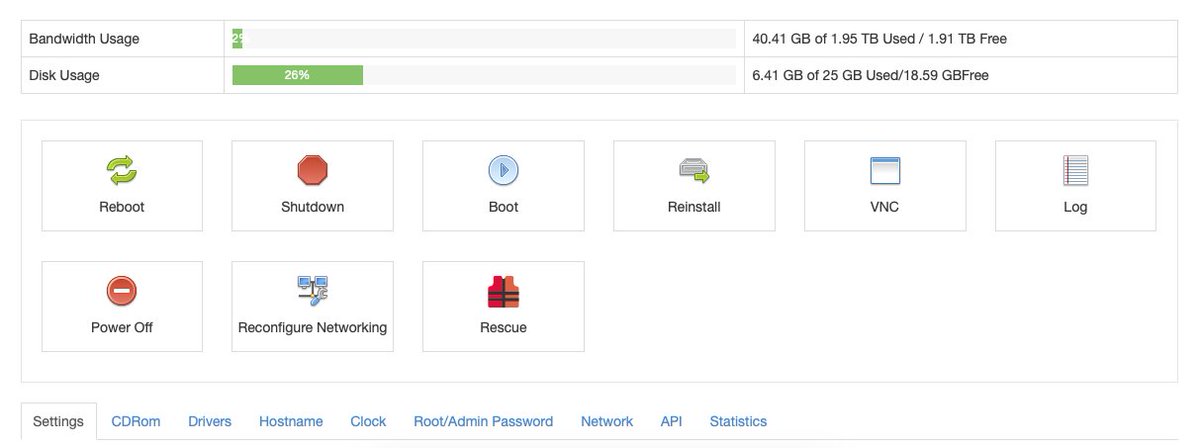
Task: Click the Reinstall drive icon
Action: click(x=694, y=171)
